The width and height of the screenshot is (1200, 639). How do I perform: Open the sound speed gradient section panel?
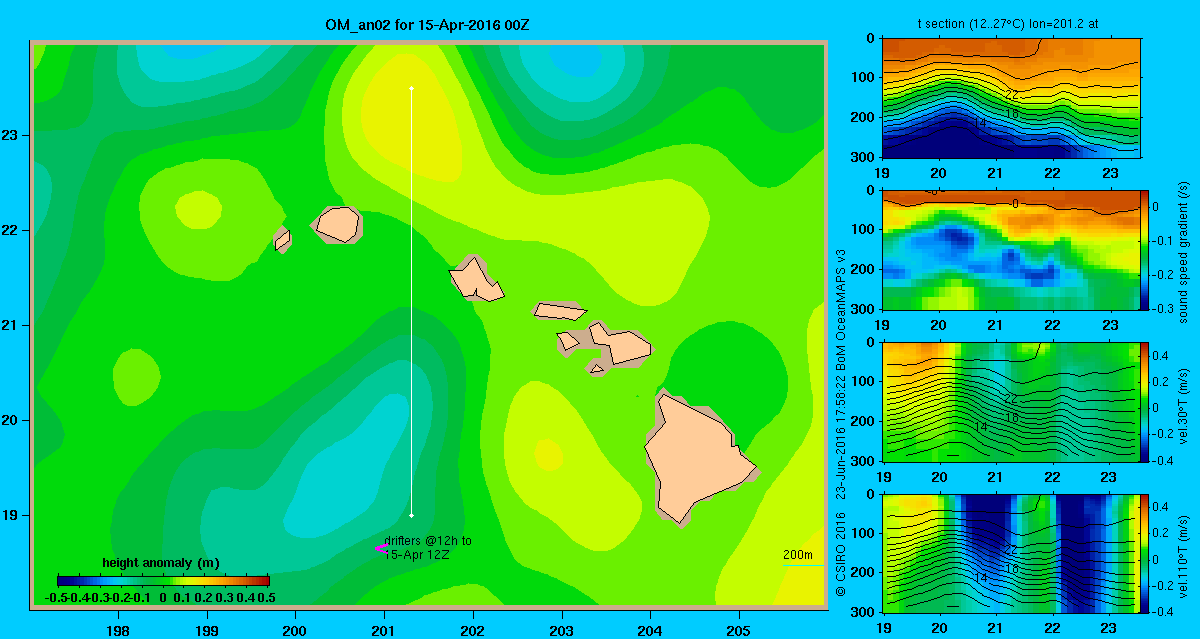(1009, 248)
